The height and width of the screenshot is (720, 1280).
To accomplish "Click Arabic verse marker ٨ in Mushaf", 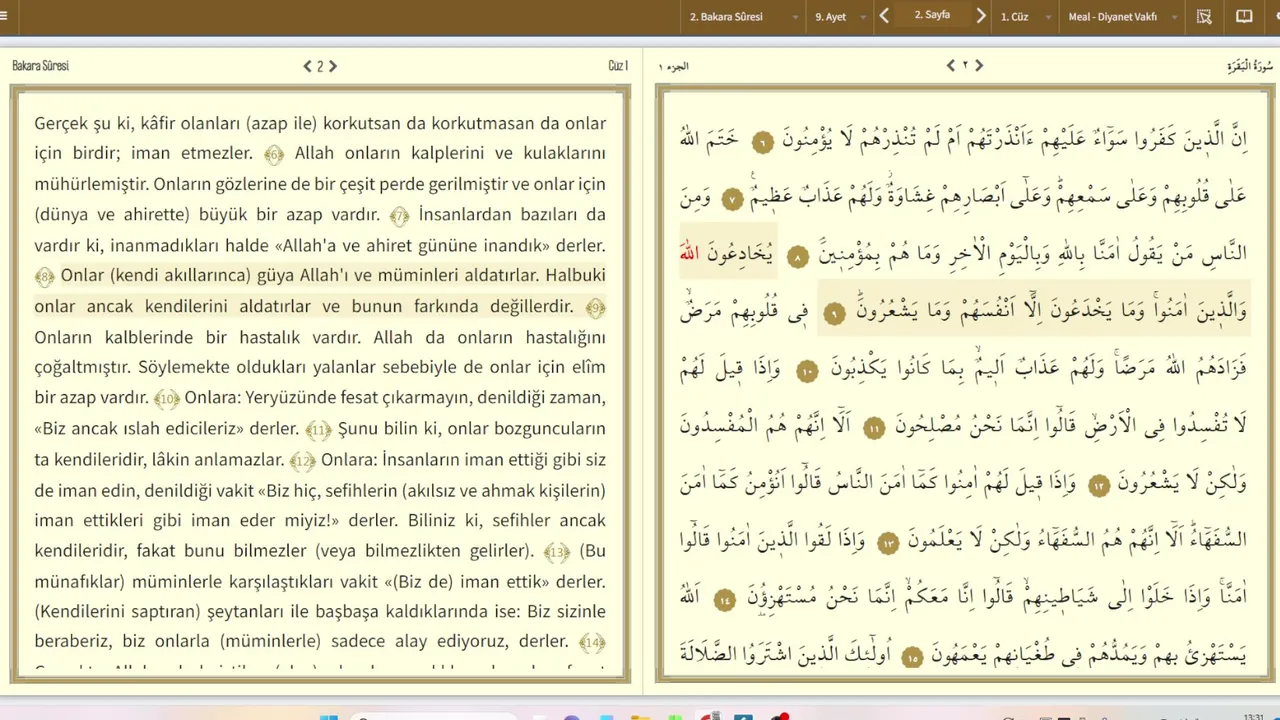I will (797, 257).
